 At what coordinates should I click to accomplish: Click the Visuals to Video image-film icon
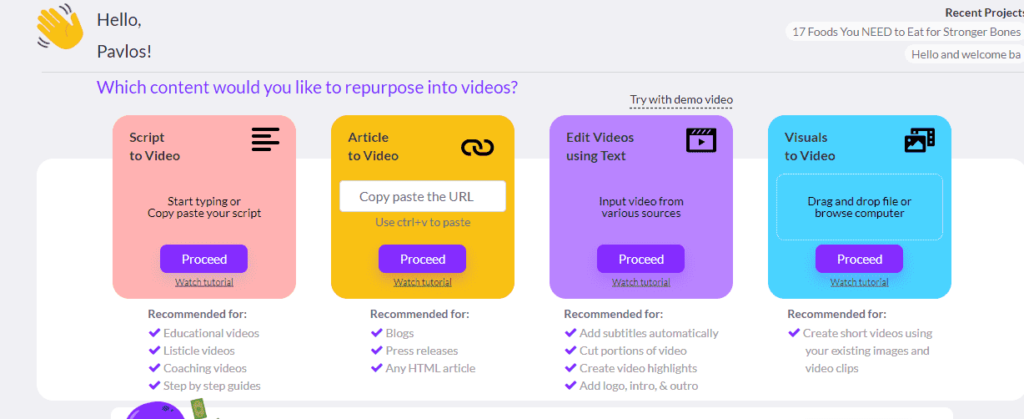920,140
